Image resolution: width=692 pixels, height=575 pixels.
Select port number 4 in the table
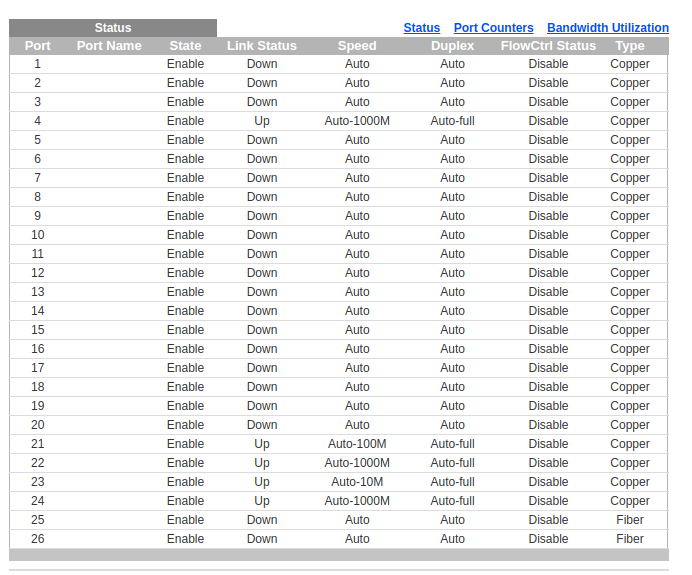38,121
